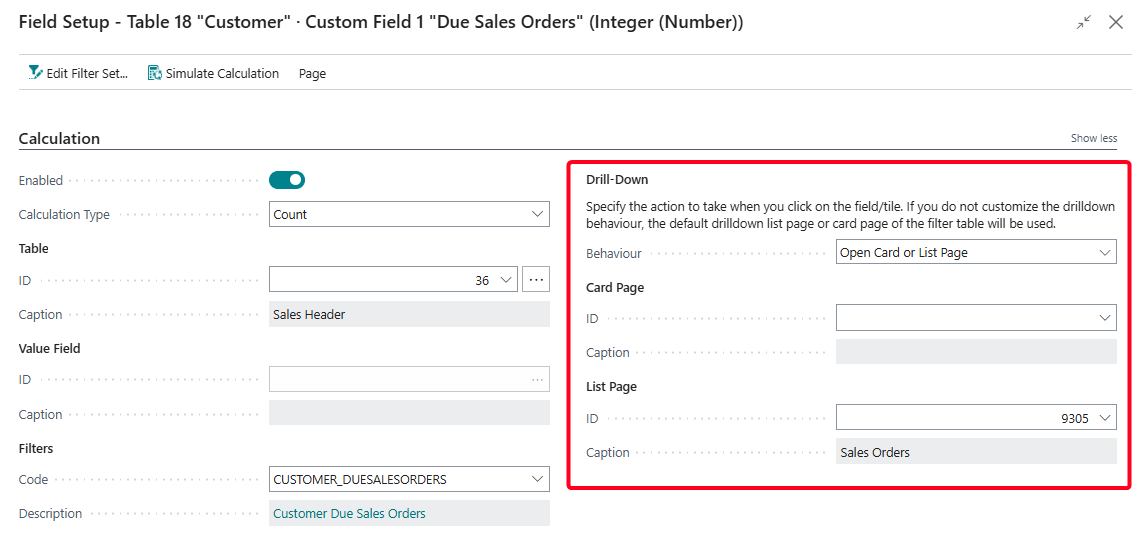Click the Calculation section heading
1139x554 pixels.
pyautogui.click(x=59, y=138)
